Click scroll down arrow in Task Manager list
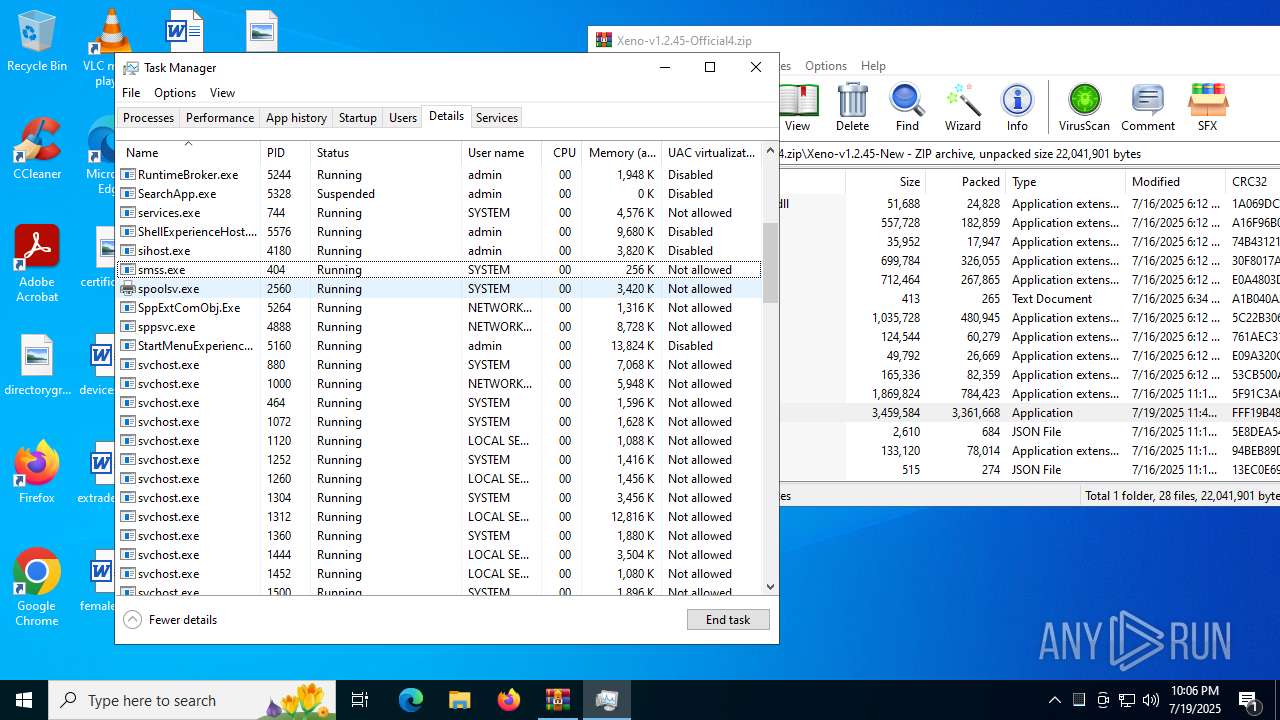Viewport: 1280px width, 720px height. [x=770, y=587]
